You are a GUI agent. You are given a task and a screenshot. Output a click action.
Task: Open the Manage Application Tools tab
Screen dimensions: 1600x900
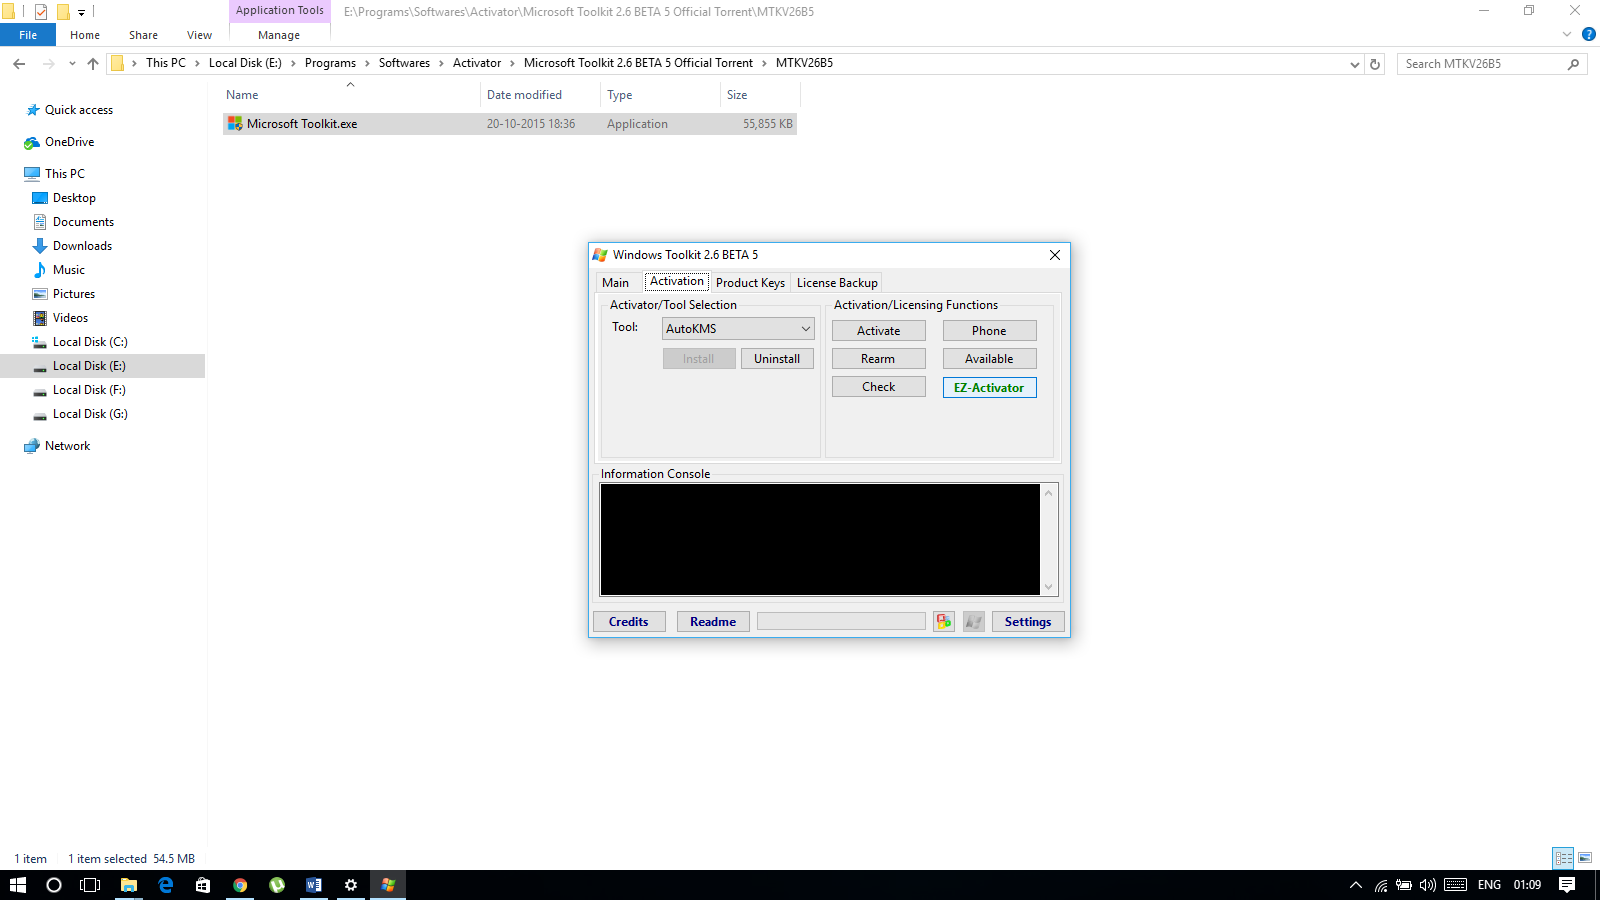coord(279,35)
